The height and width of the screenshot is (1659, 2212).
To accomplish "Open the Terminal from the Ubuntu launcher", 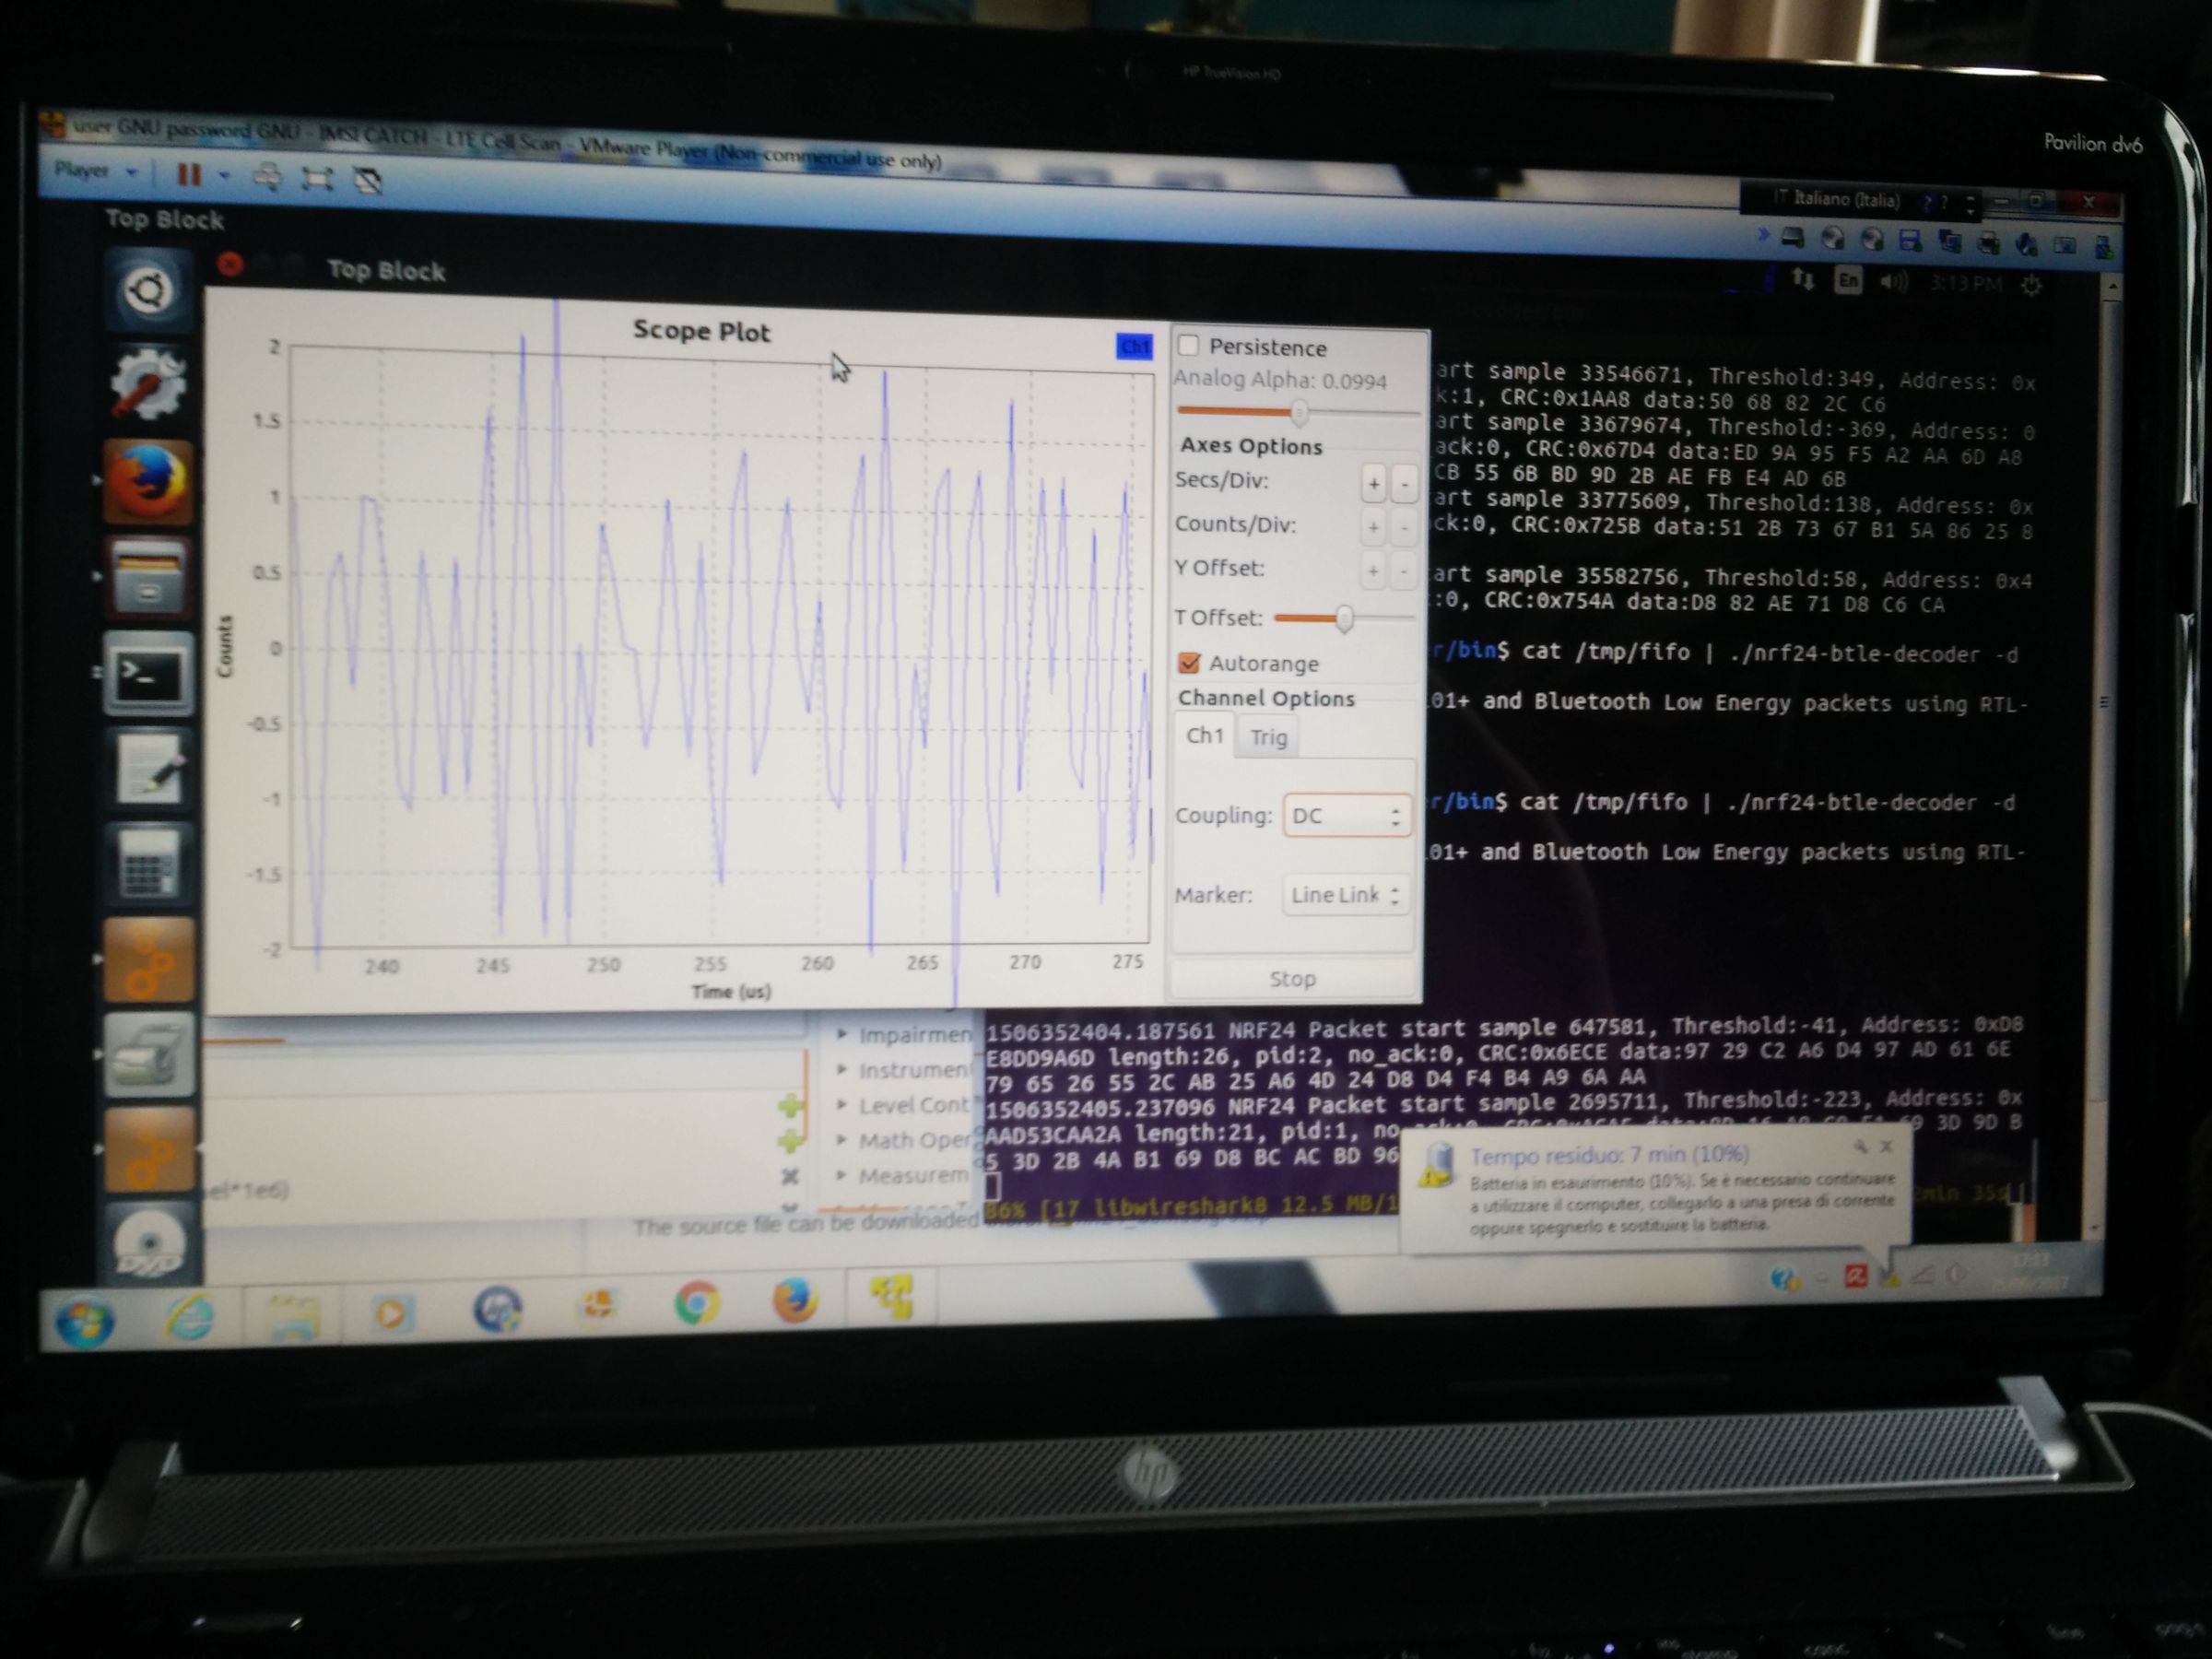I will 148,678.
